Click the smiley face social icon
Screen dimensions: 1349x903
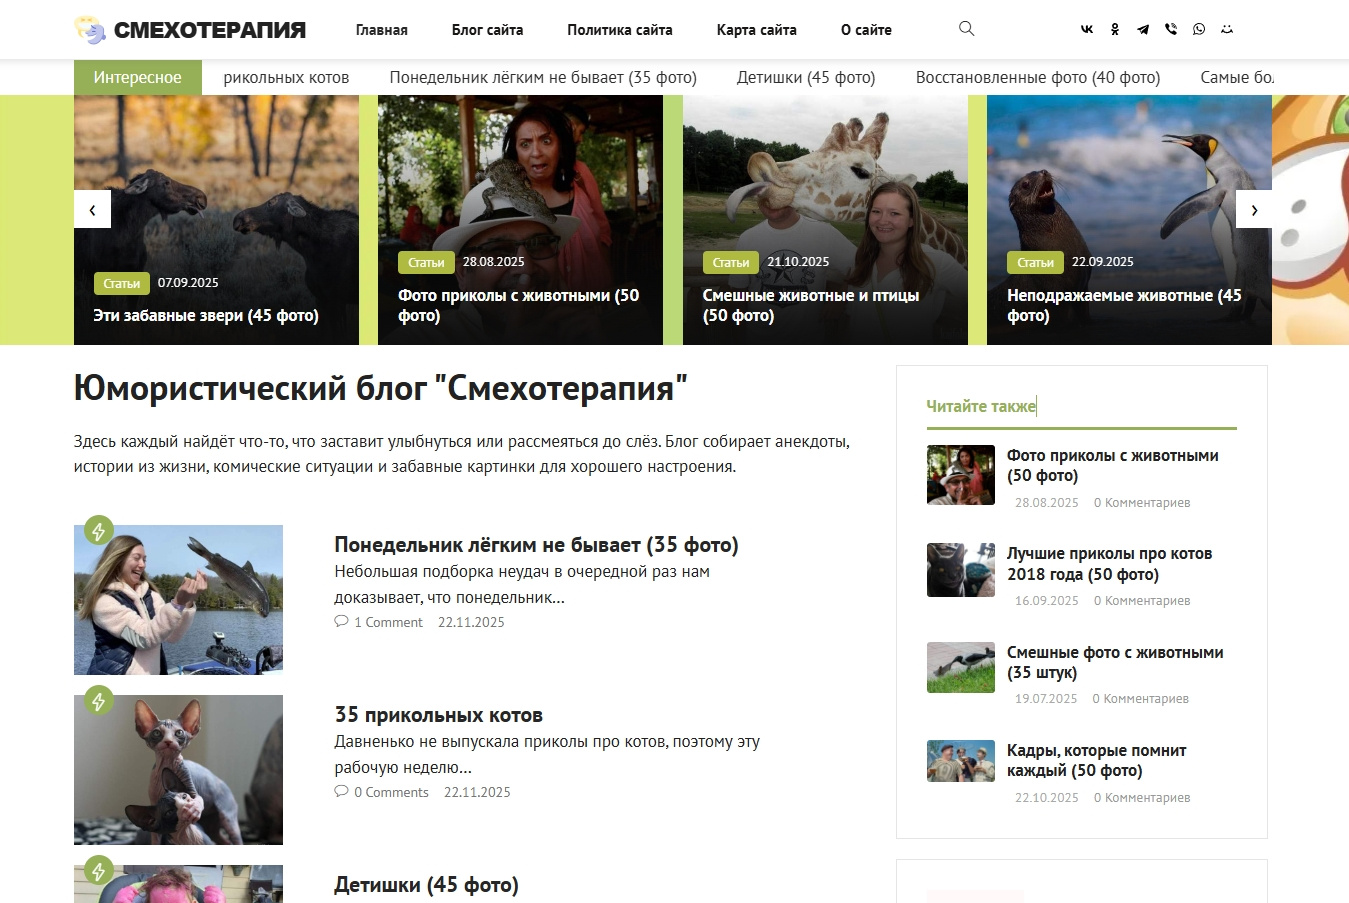pos(1227,30)
